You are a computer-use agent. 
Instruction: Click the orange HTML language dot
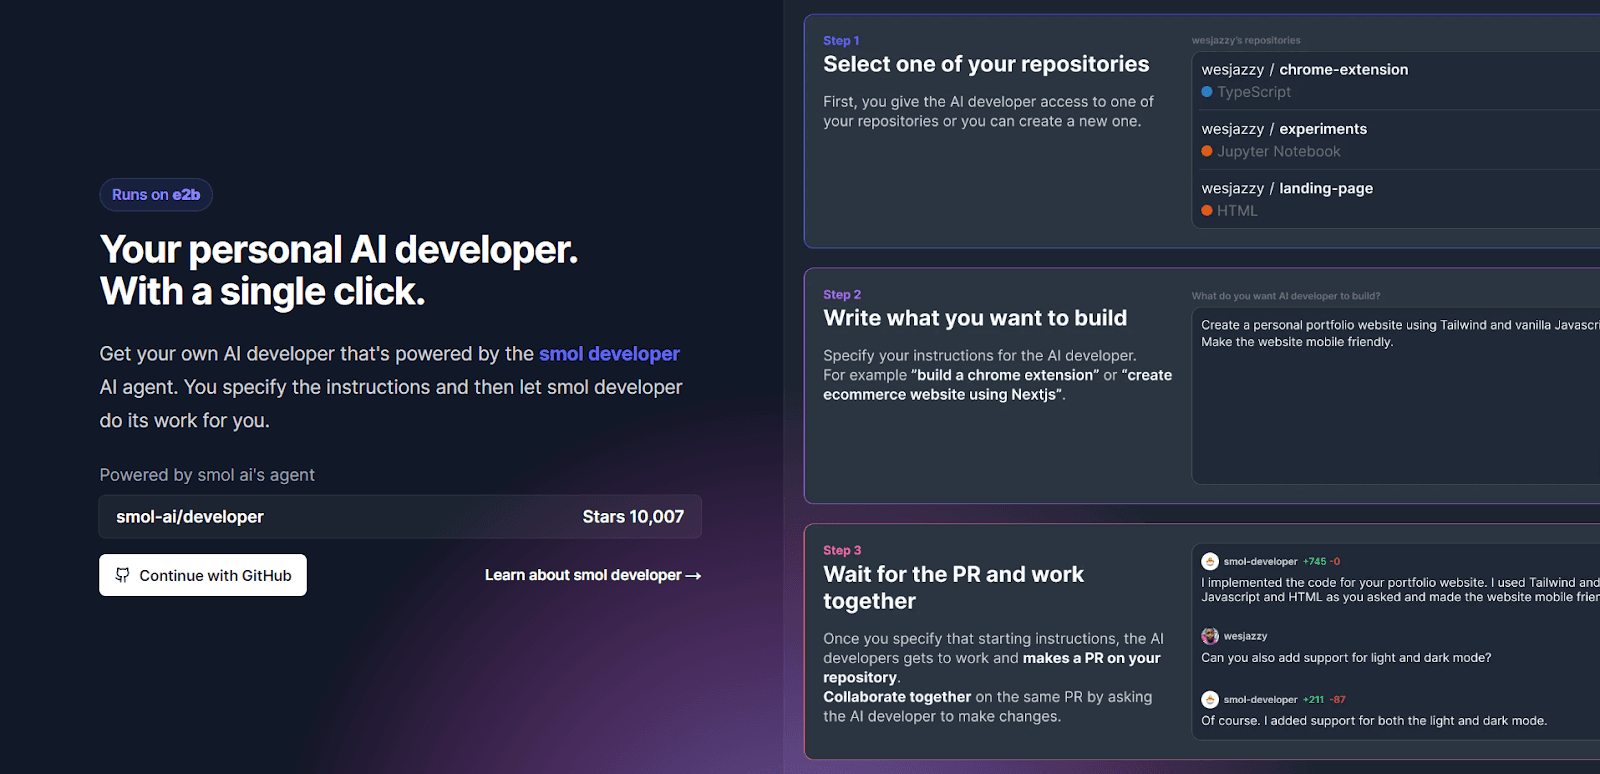click(1207, 210)
